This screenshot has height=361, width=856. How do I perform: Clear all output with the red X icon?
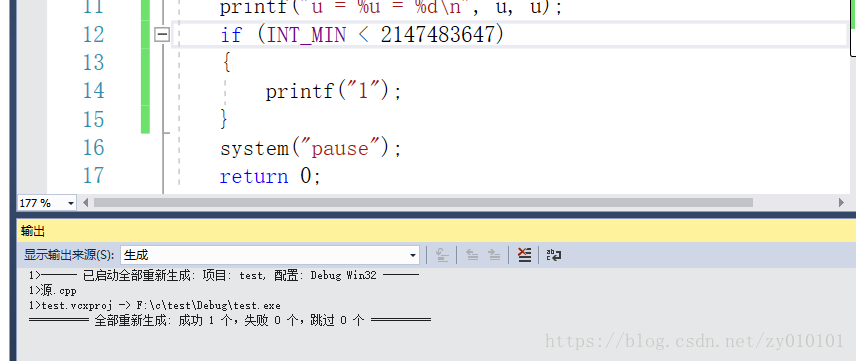coord(524,255)
